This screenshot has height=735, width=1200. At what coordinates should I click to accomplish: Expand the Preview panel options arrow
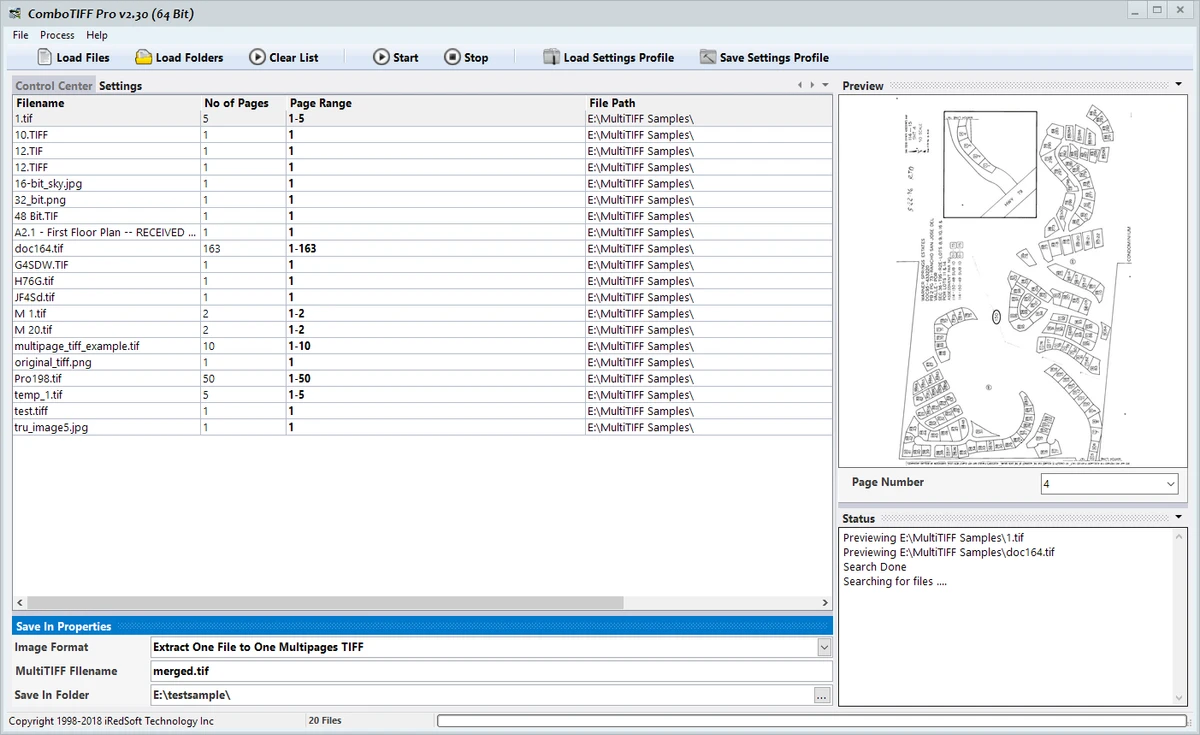[x=1180, y=85]
